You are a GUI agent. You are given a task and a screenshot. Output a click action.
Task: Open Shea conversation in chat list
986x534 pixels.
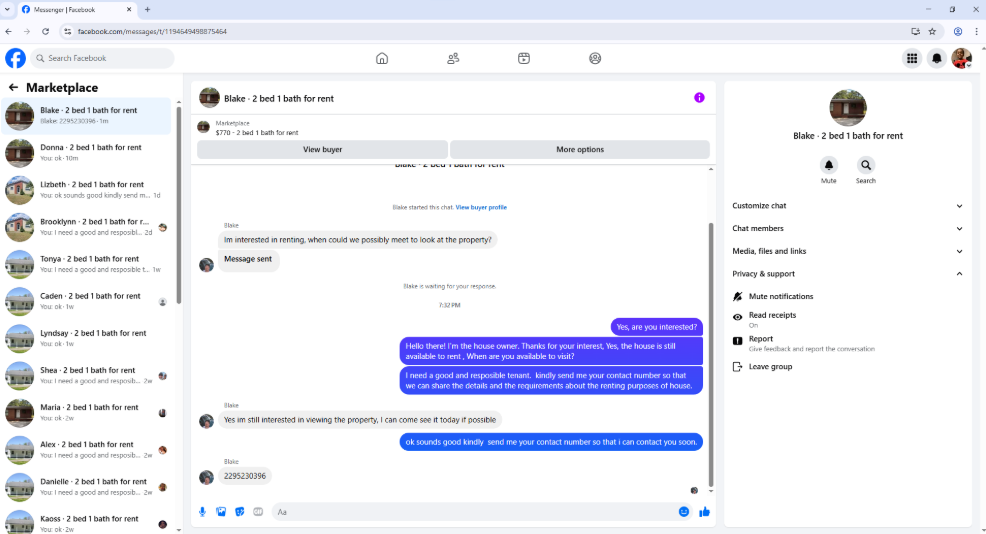86,375
